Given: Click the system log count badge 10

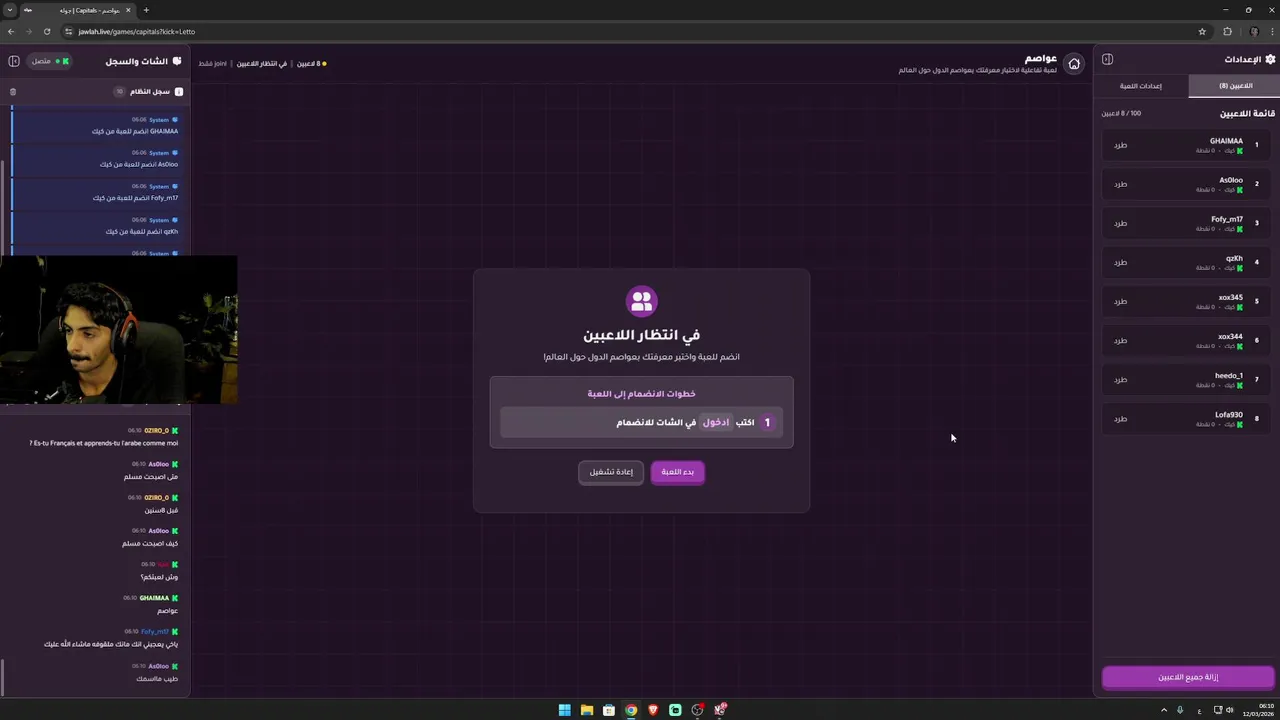Looking at the screenshot, I should 119,91.
